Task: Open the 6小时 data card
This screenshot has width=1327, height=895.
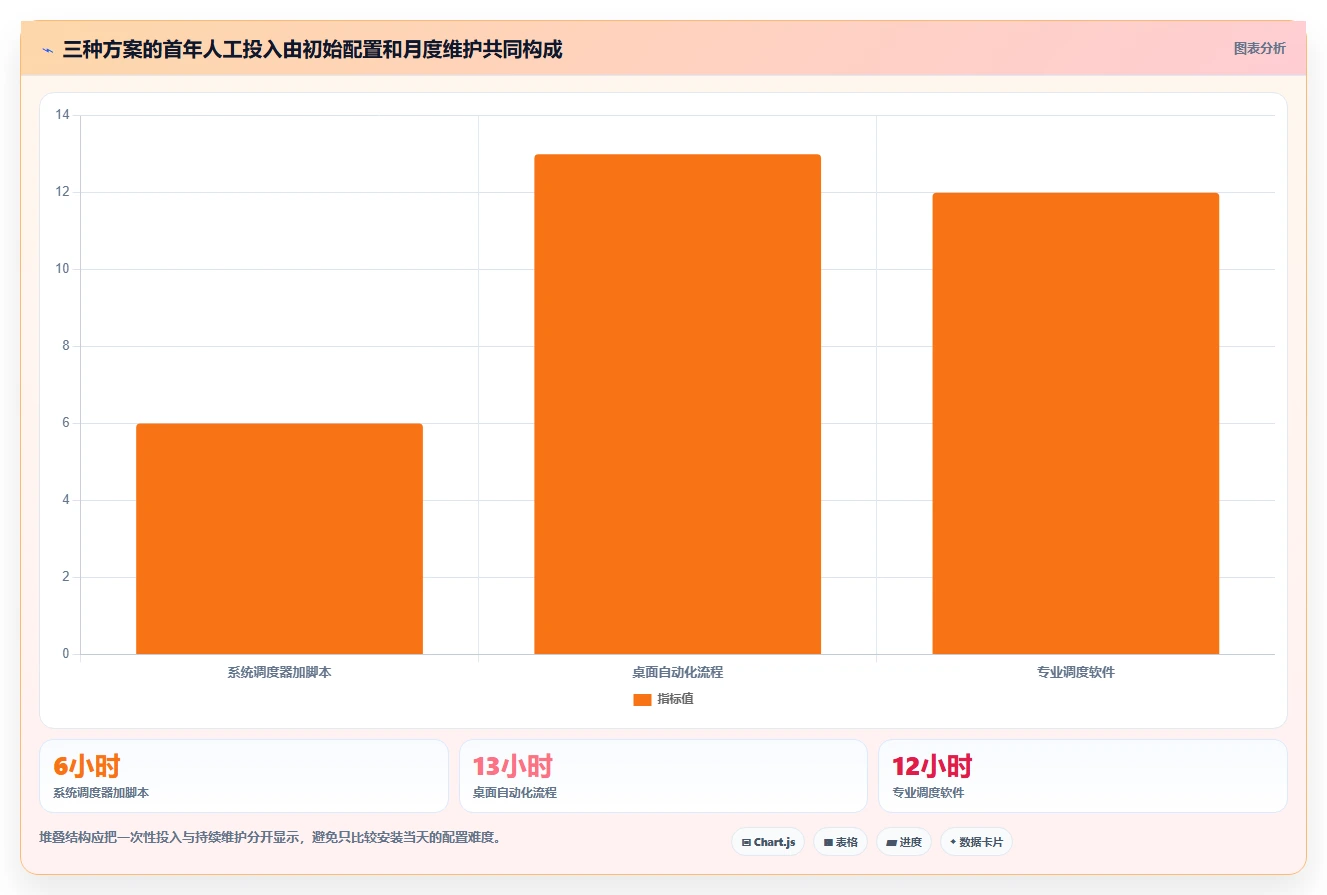Action: coord(244,776)
